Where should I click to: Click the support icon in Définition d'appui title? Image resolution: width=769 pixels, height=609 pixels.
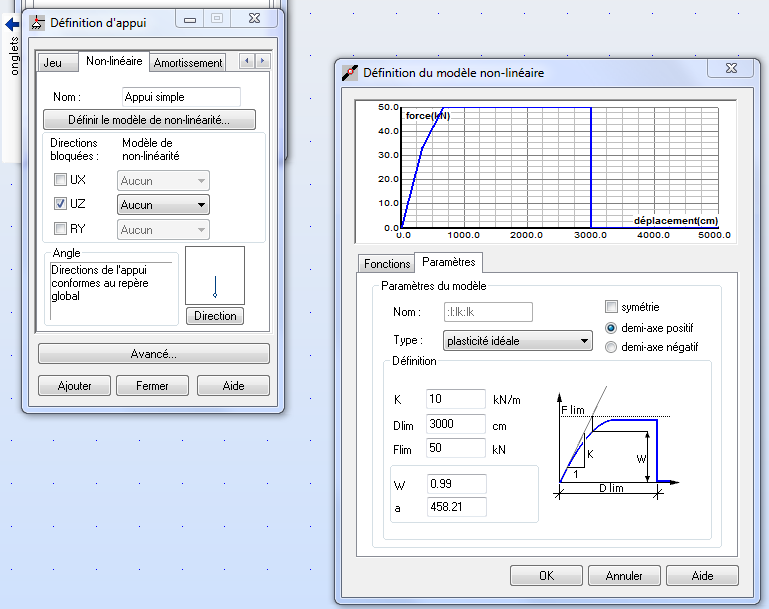(x=37, y=23)
